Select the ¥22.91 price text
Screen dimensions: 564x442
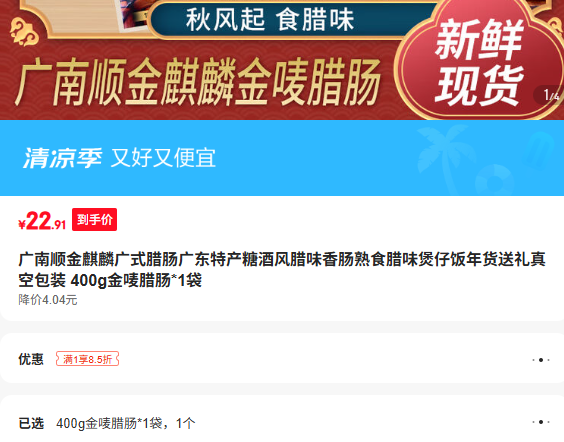point(42,221)
